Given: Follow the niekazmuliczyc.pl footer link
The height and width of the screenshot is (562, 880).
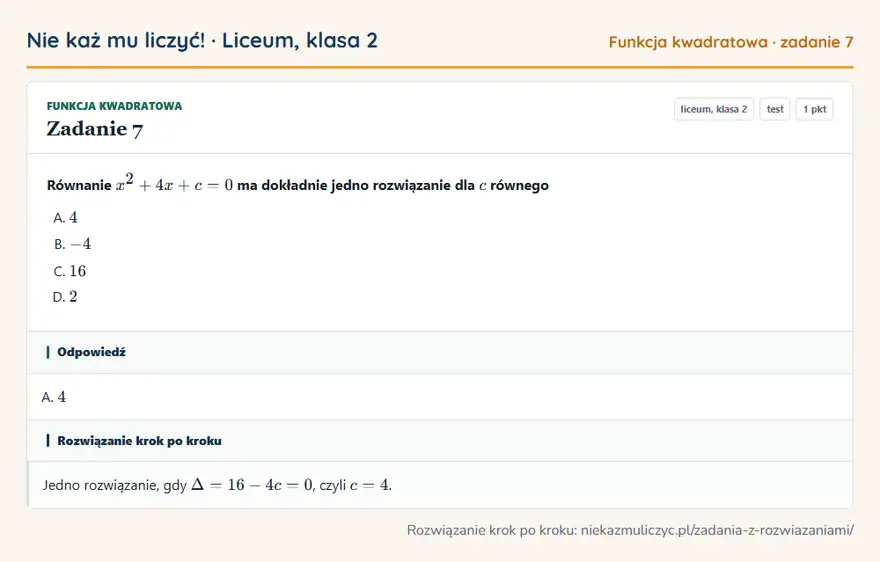Looking at the screenshot, I should (717, 530).
